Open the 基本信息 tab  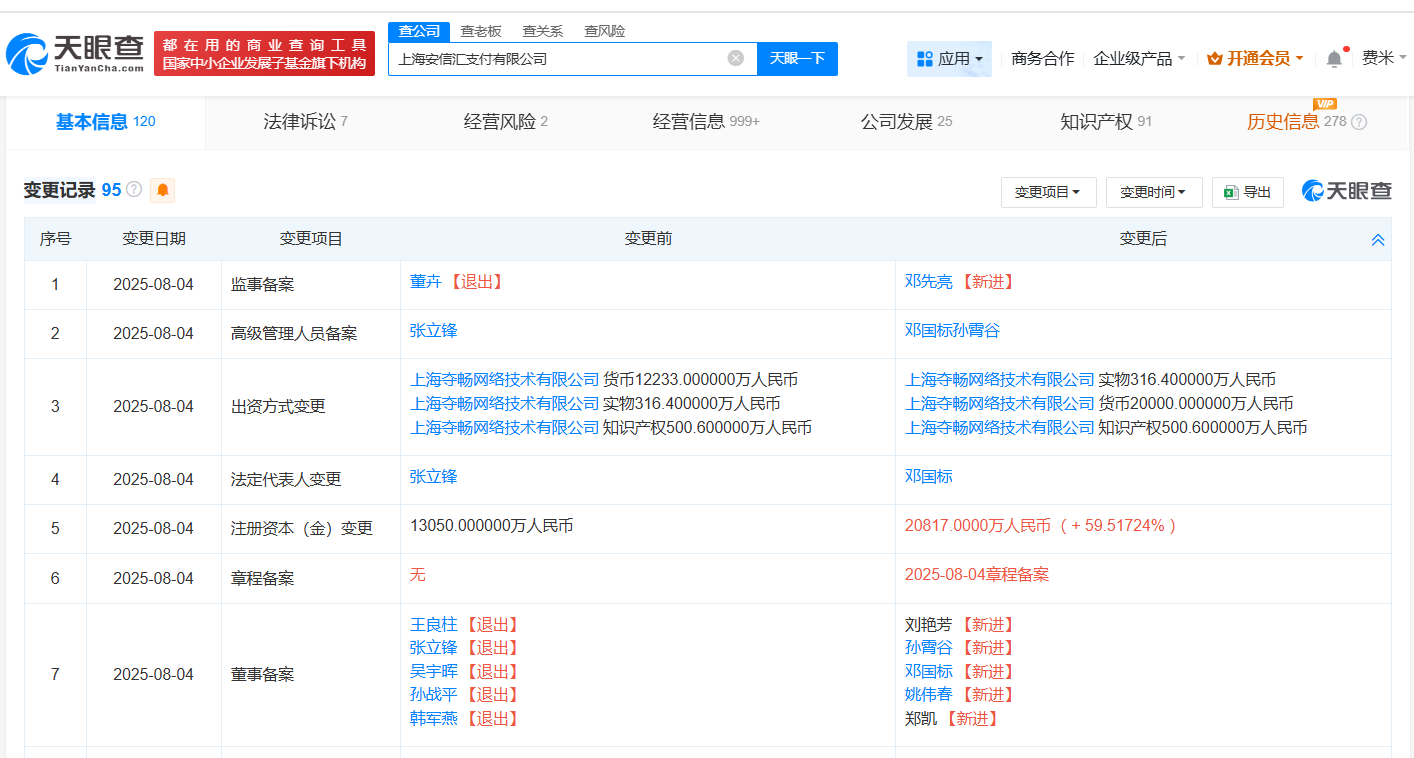[106, 122]
